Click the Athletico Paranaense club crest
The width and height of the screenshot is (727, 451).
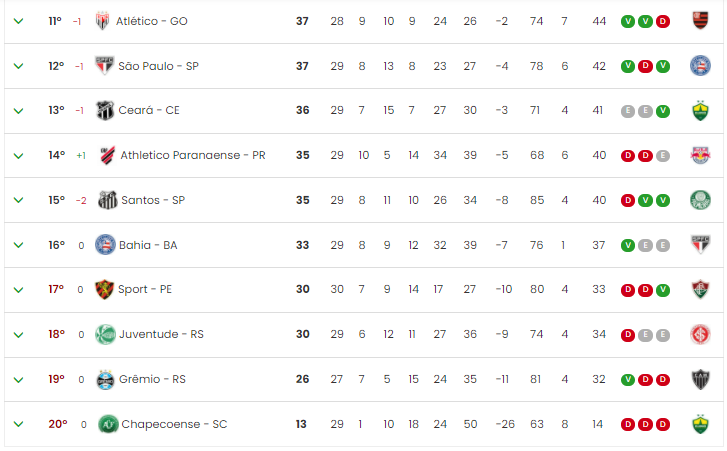click(108, 155)
